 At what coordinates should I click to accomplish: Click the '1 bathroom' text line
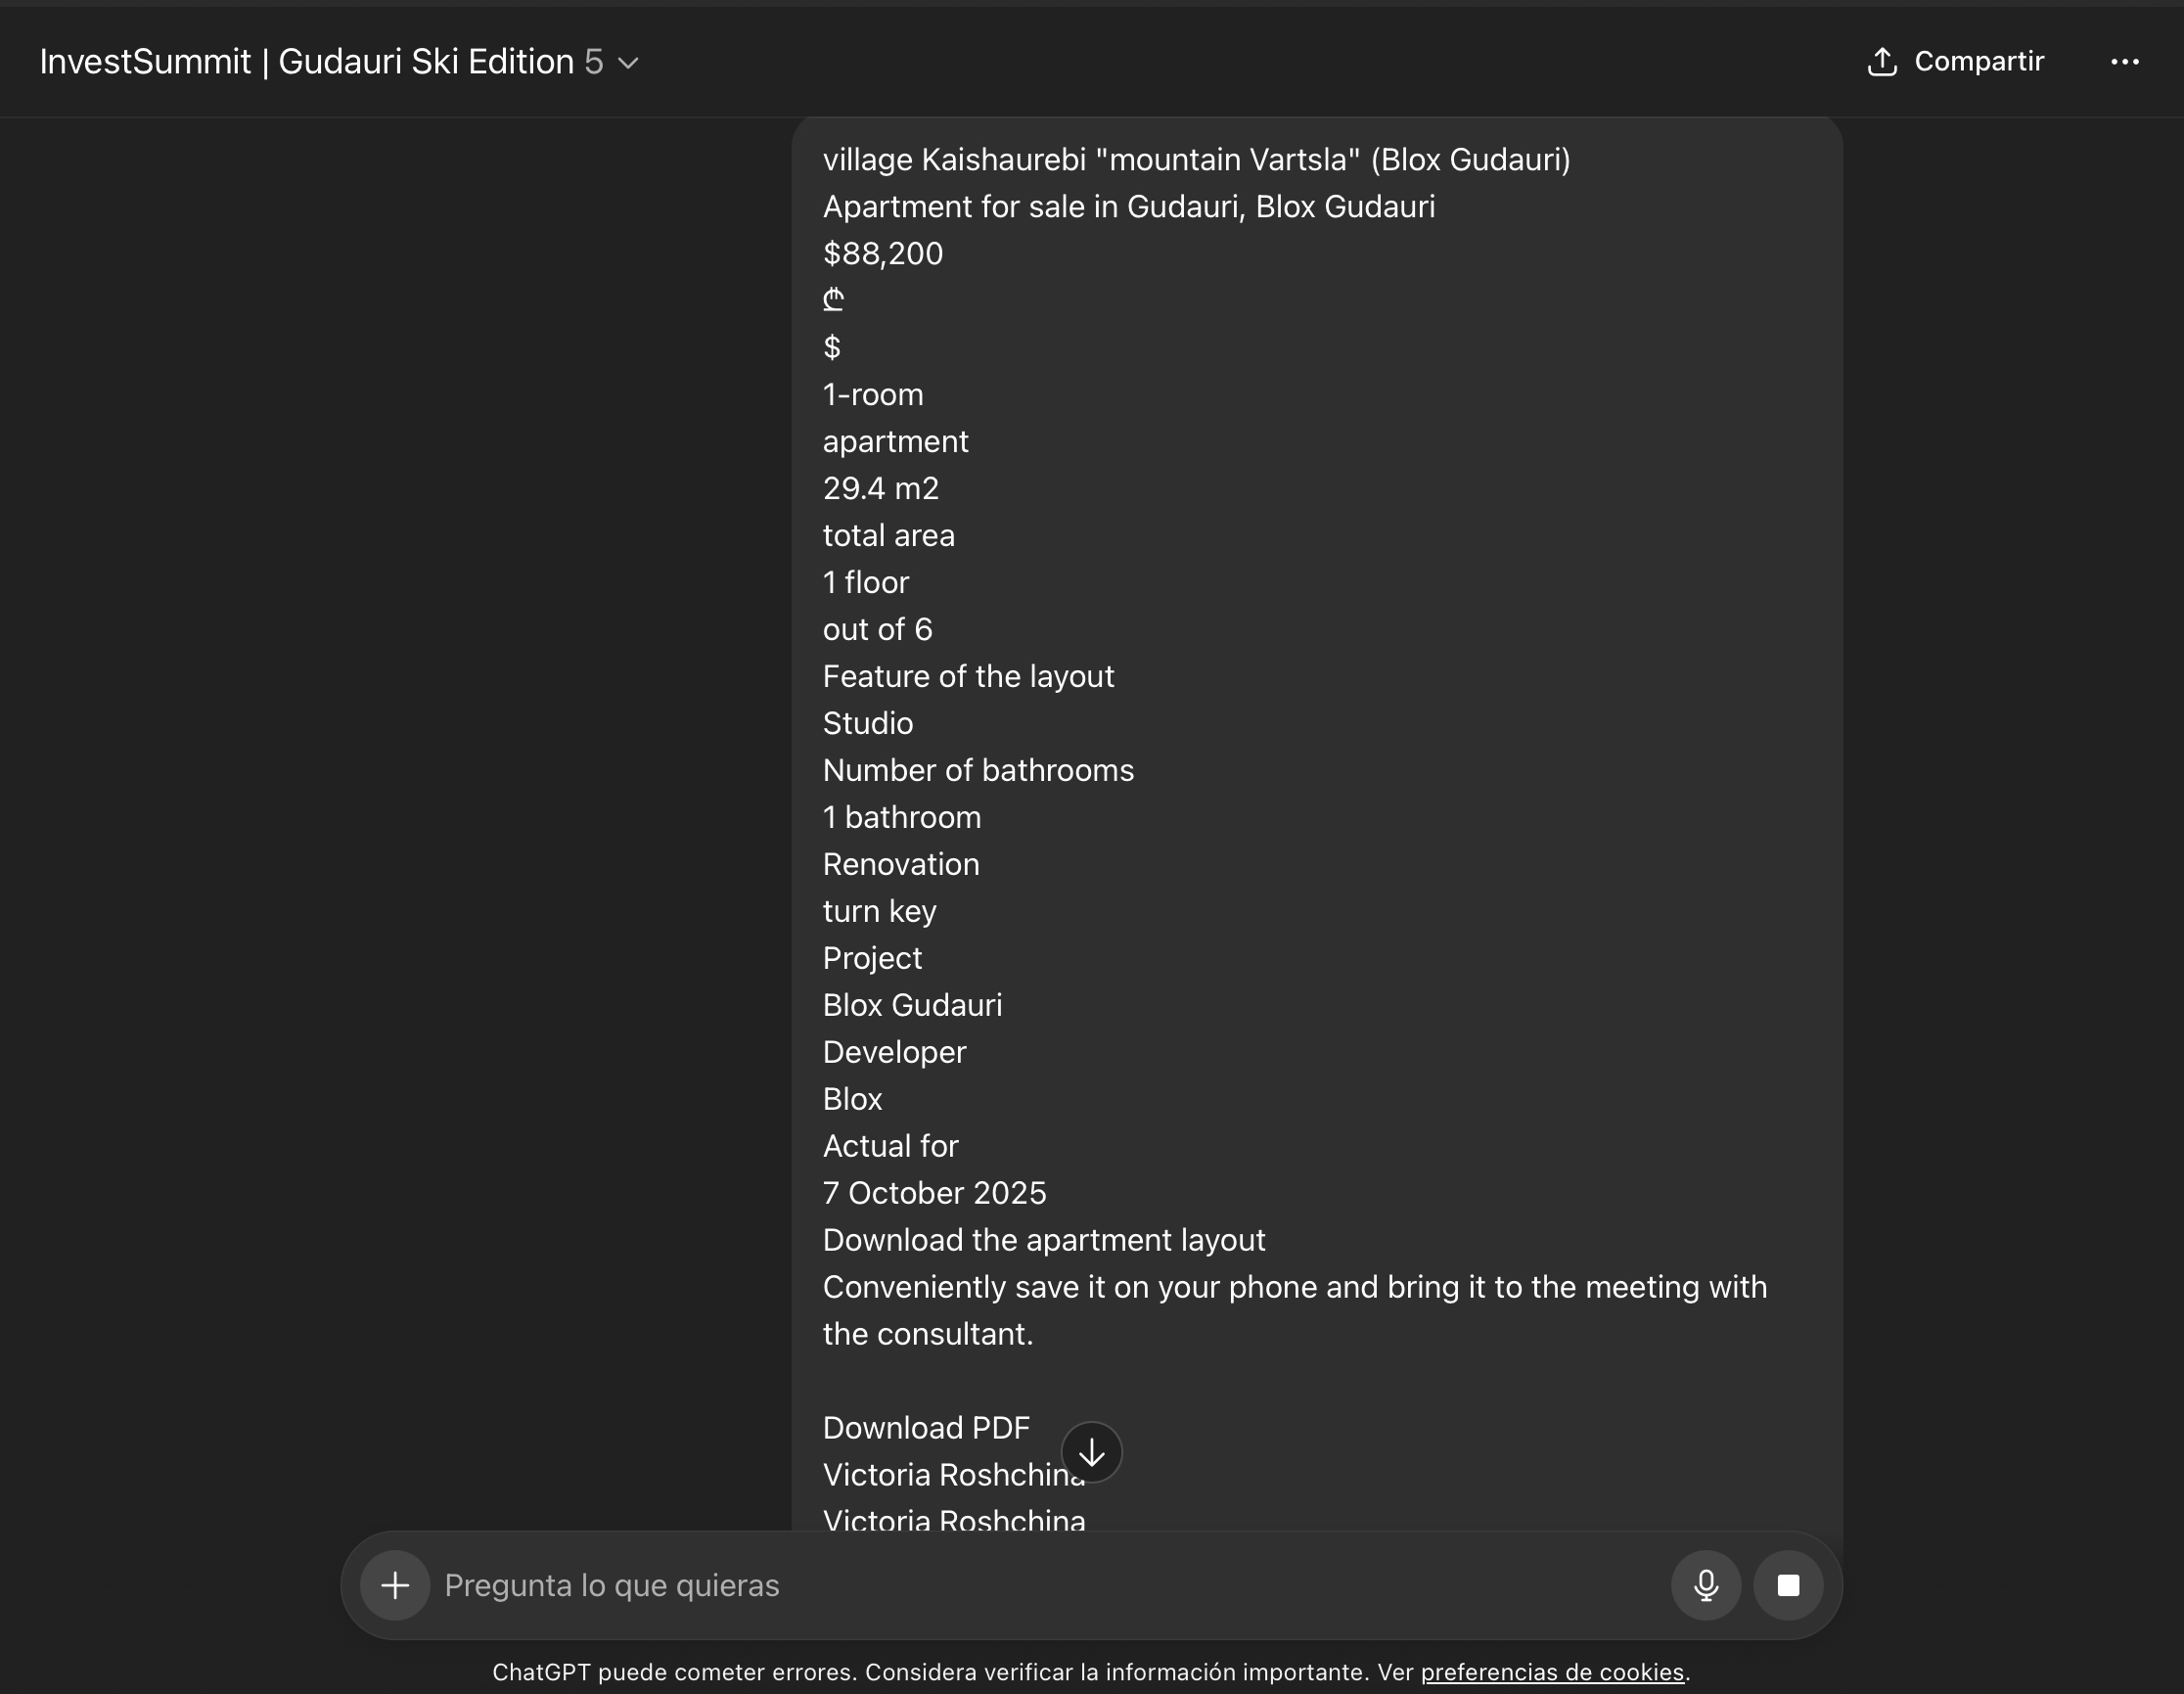[901, 817]
